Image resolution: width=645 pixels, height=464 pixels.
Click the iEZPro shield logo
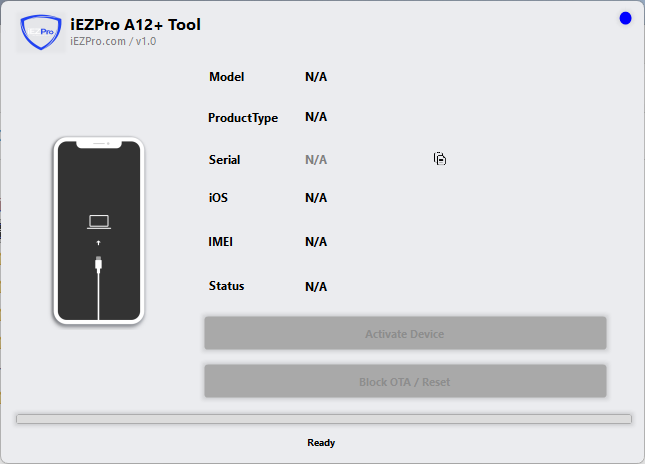[39, 32]
